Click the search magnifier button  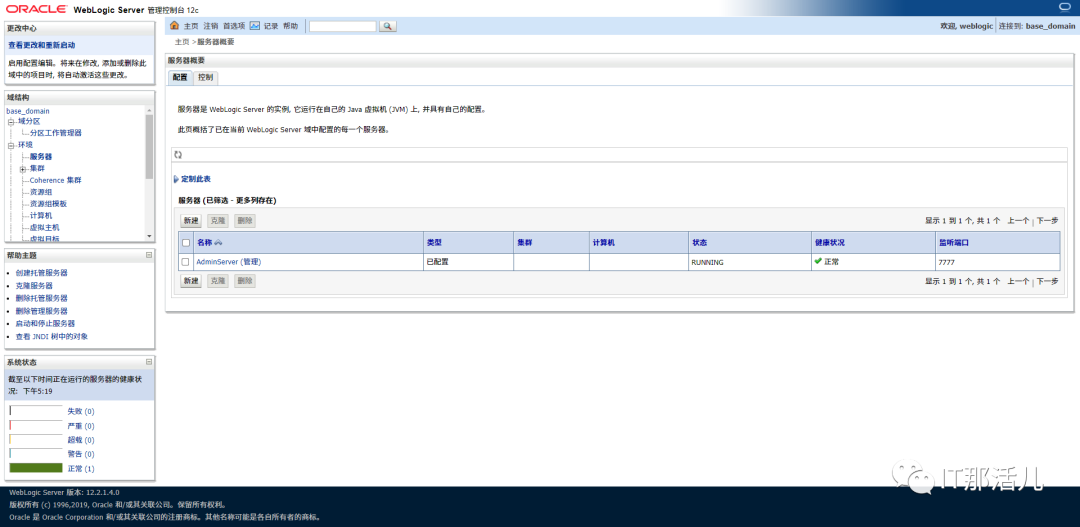tap(388, 26)
